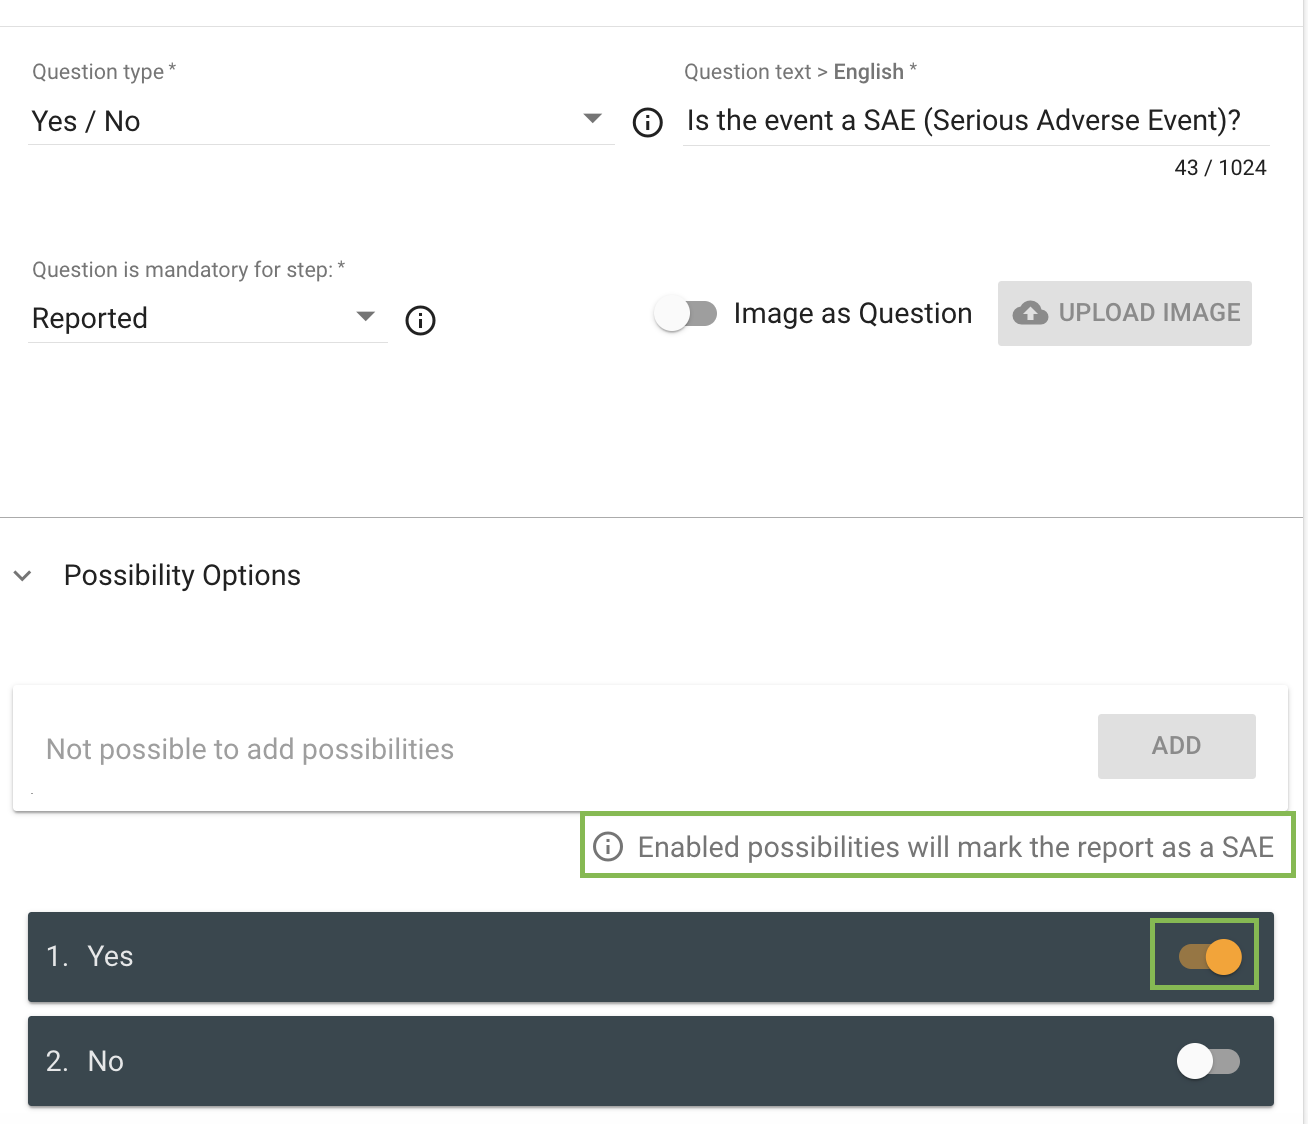
Task: Click the ADD button
Action: tap(1176, 745)
